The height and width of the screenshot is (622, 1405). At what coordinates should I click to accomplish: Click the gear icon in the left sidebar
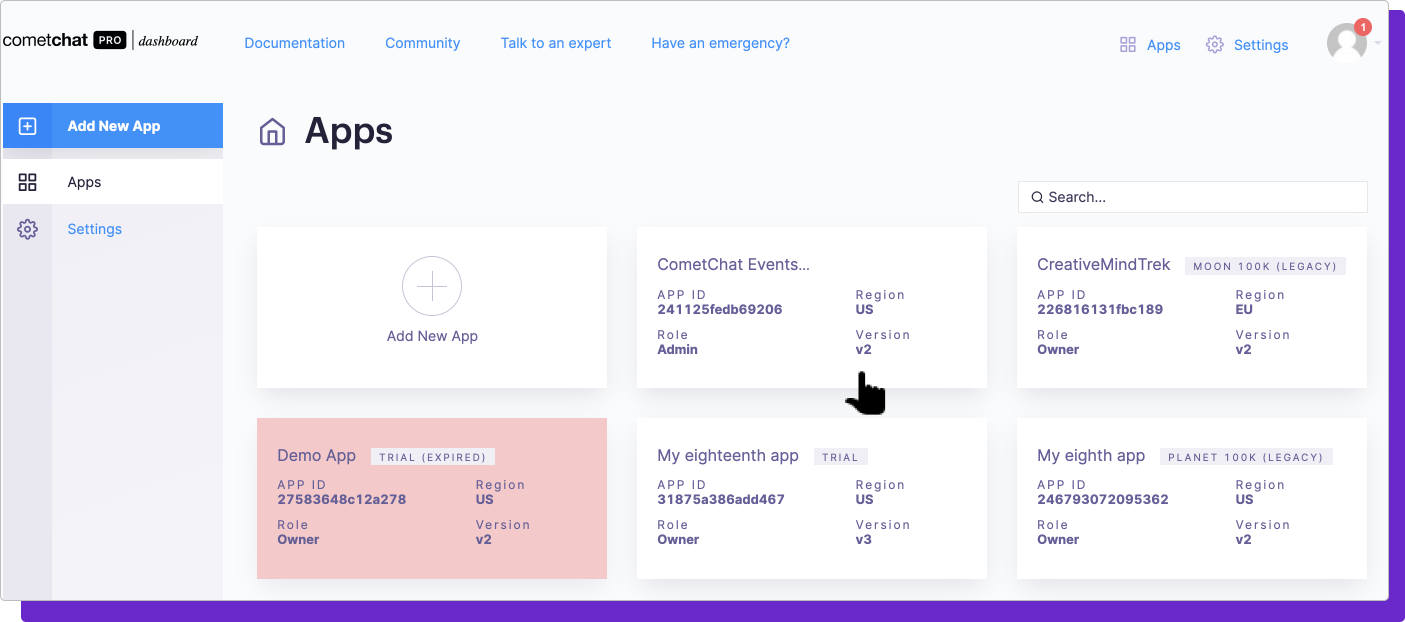[28, 229]
